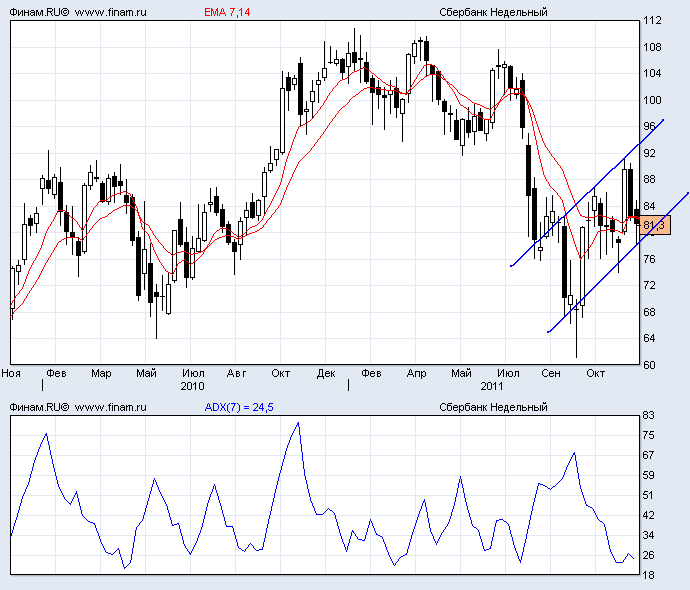Click the 34 value on ADX axis
This screenshot has height=590, width=690.
[x=649, y=535]
